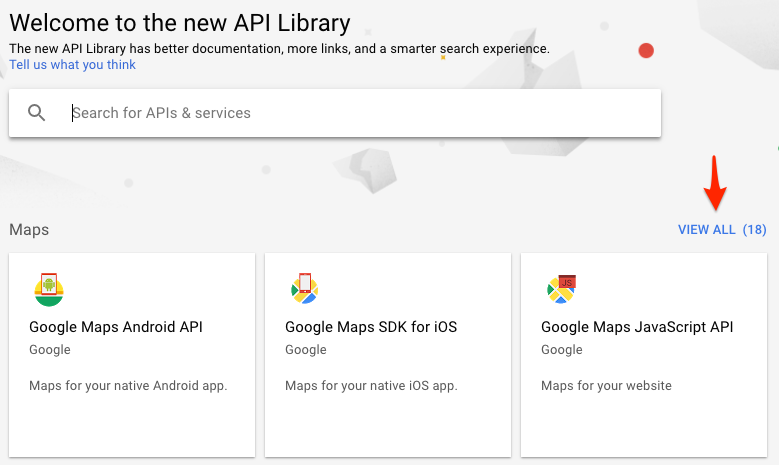Click the Maps category heading
779x465 pixels.
point(29,230)
